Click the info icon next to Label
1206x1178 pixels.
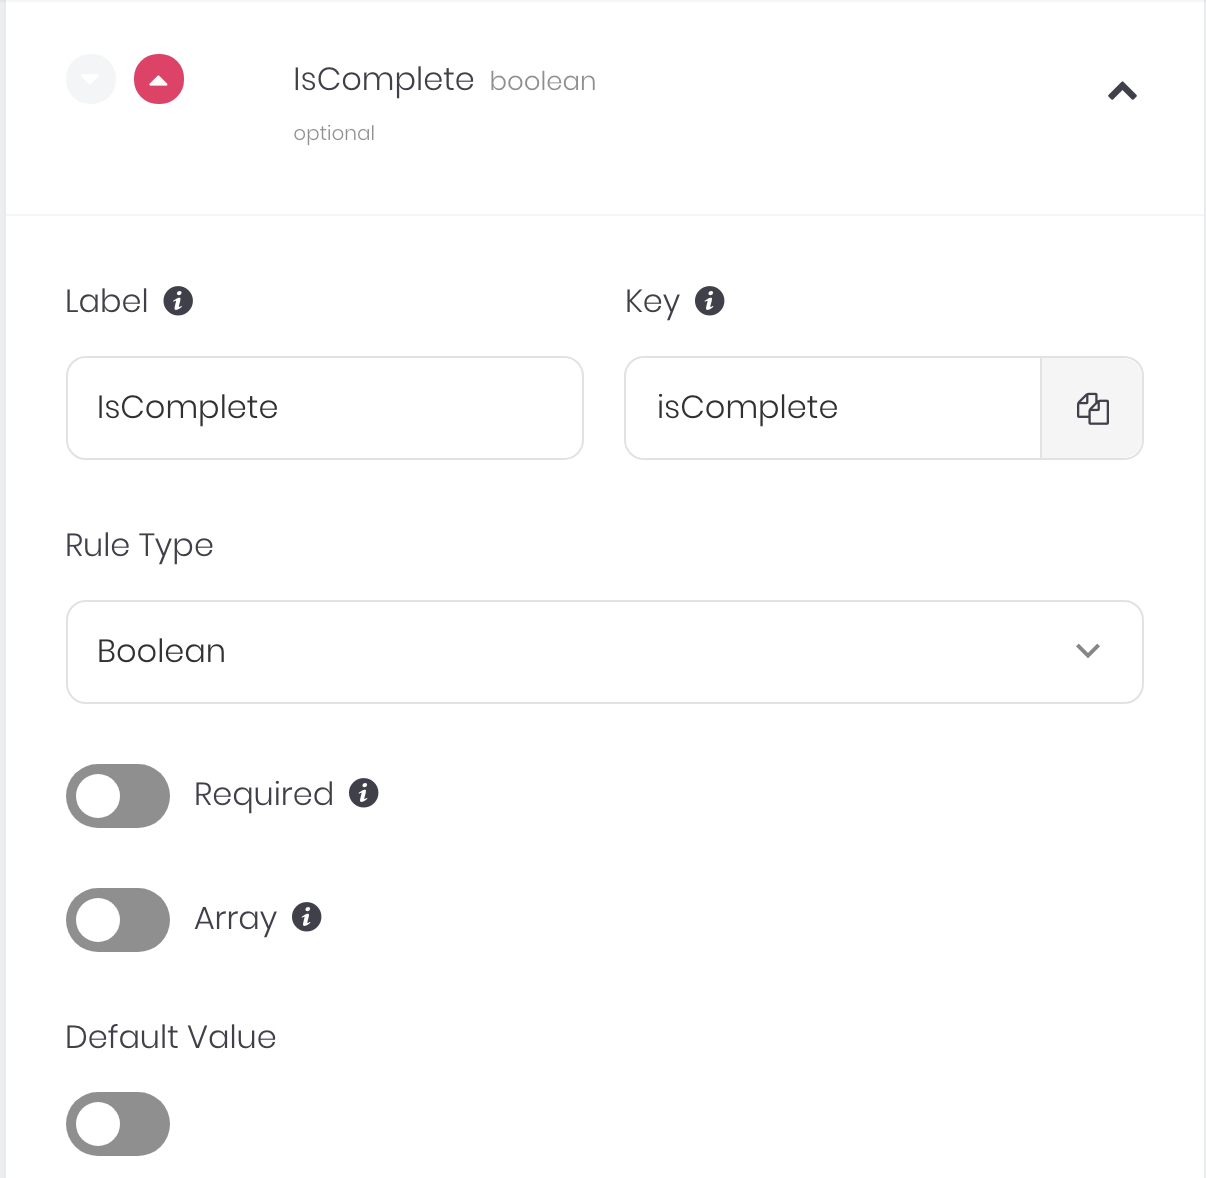[x=178, y=300]
